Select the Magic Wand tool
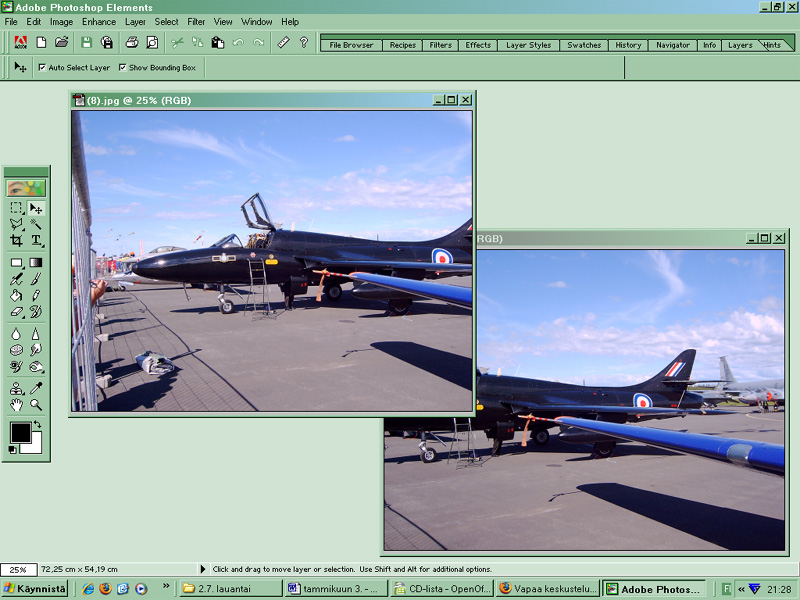The height and width of the screenshot is (600, 800). pyautogui.click(x=36, y=224)
